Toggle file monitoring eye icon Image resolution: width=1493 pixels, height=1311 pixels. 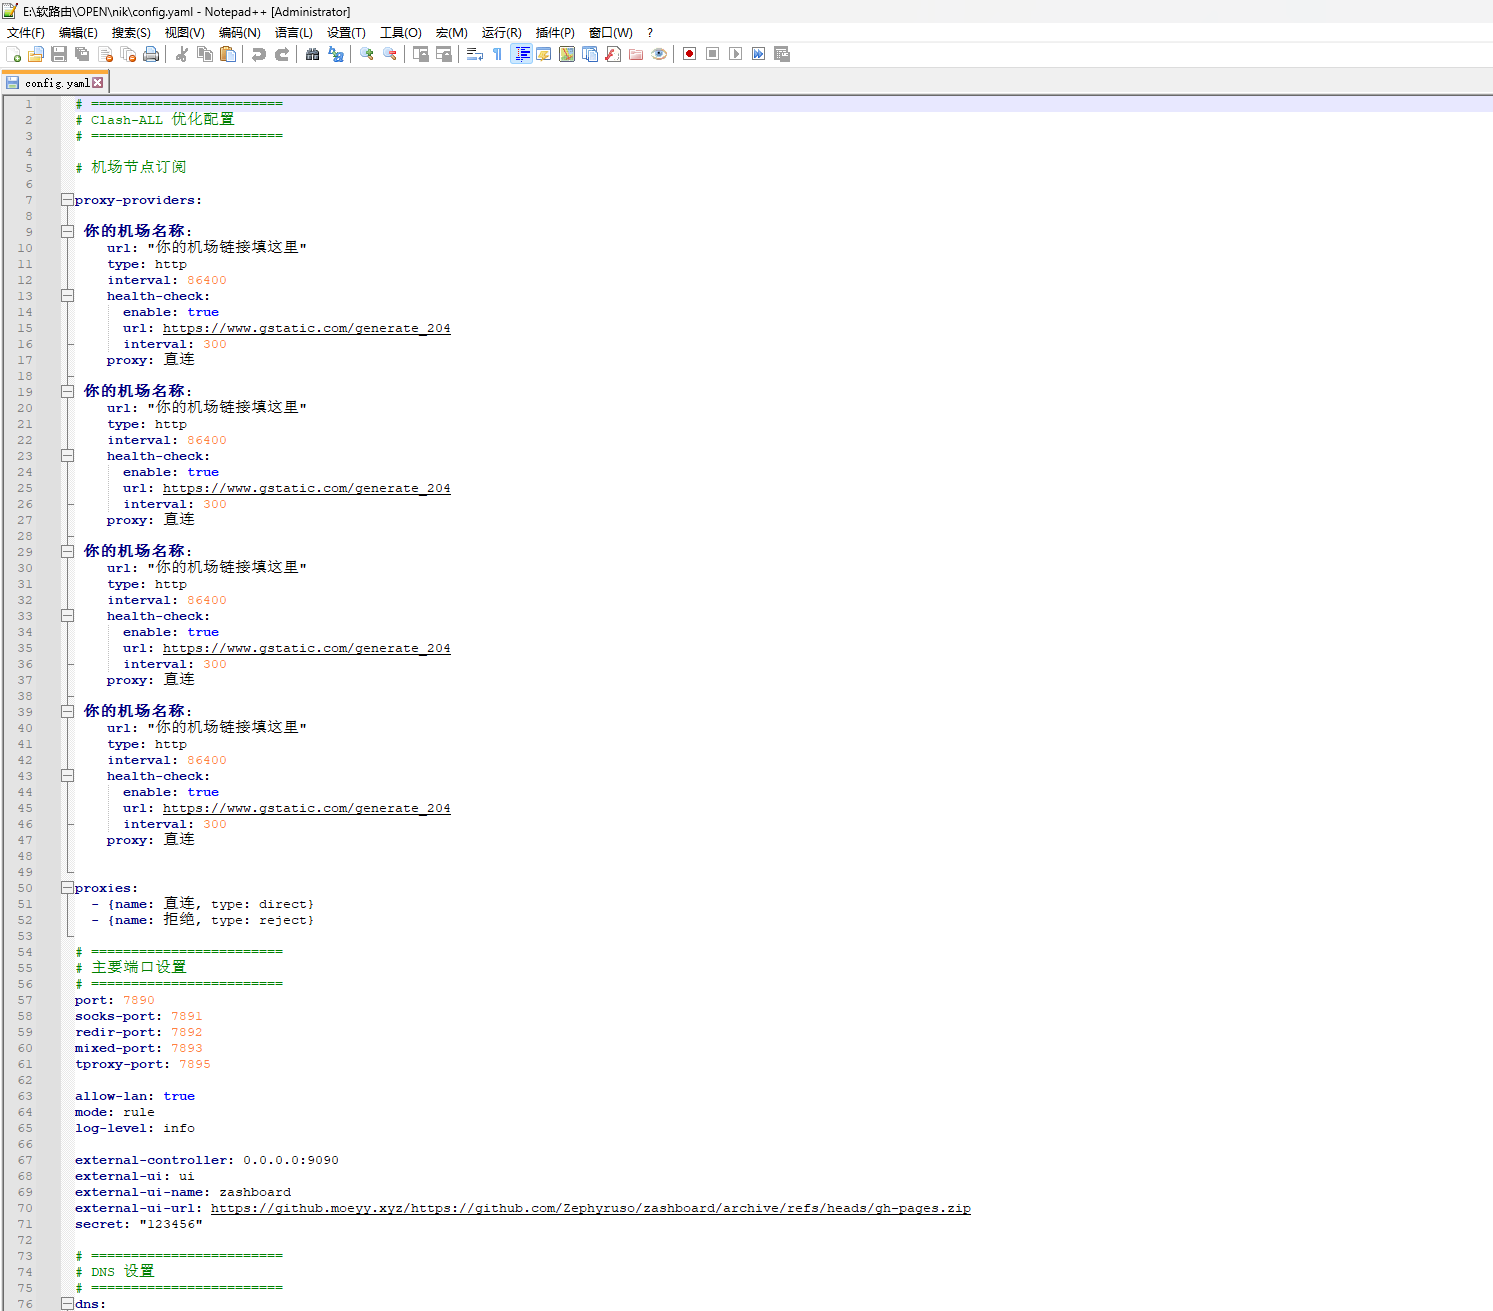659,54
